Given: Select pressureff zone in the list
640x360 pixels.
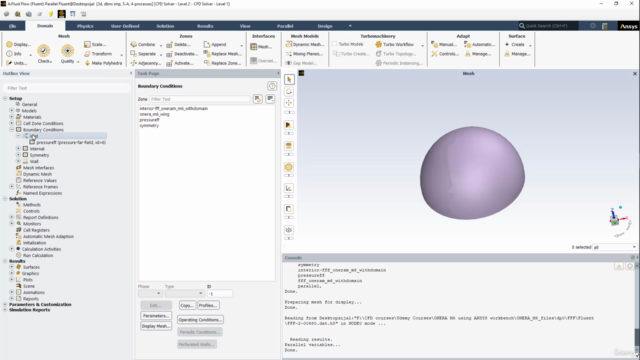Looking at the screenshot, I should click(x=149, y=120).
